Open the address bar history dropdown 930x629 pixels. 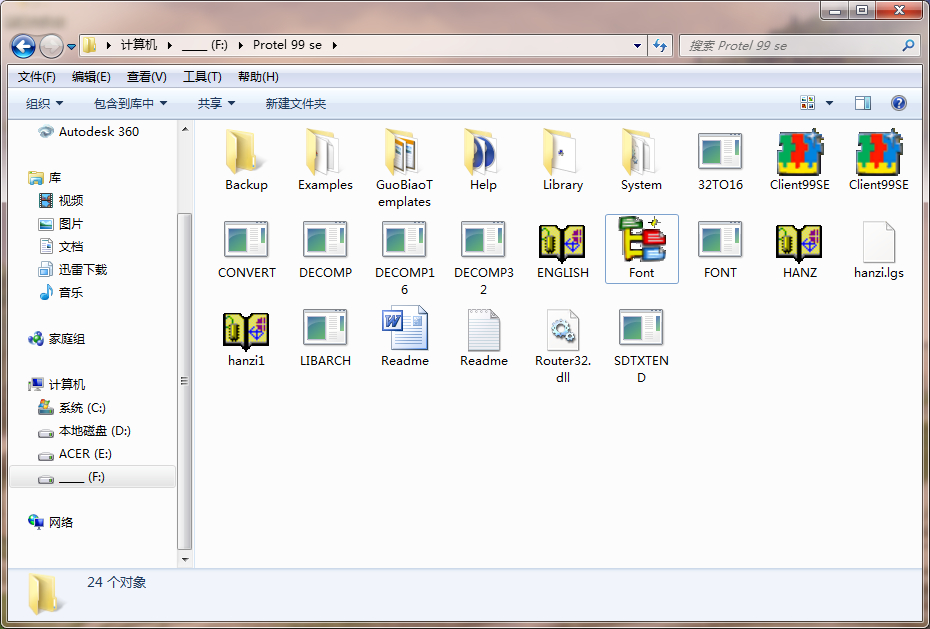(x=638, y=46)
